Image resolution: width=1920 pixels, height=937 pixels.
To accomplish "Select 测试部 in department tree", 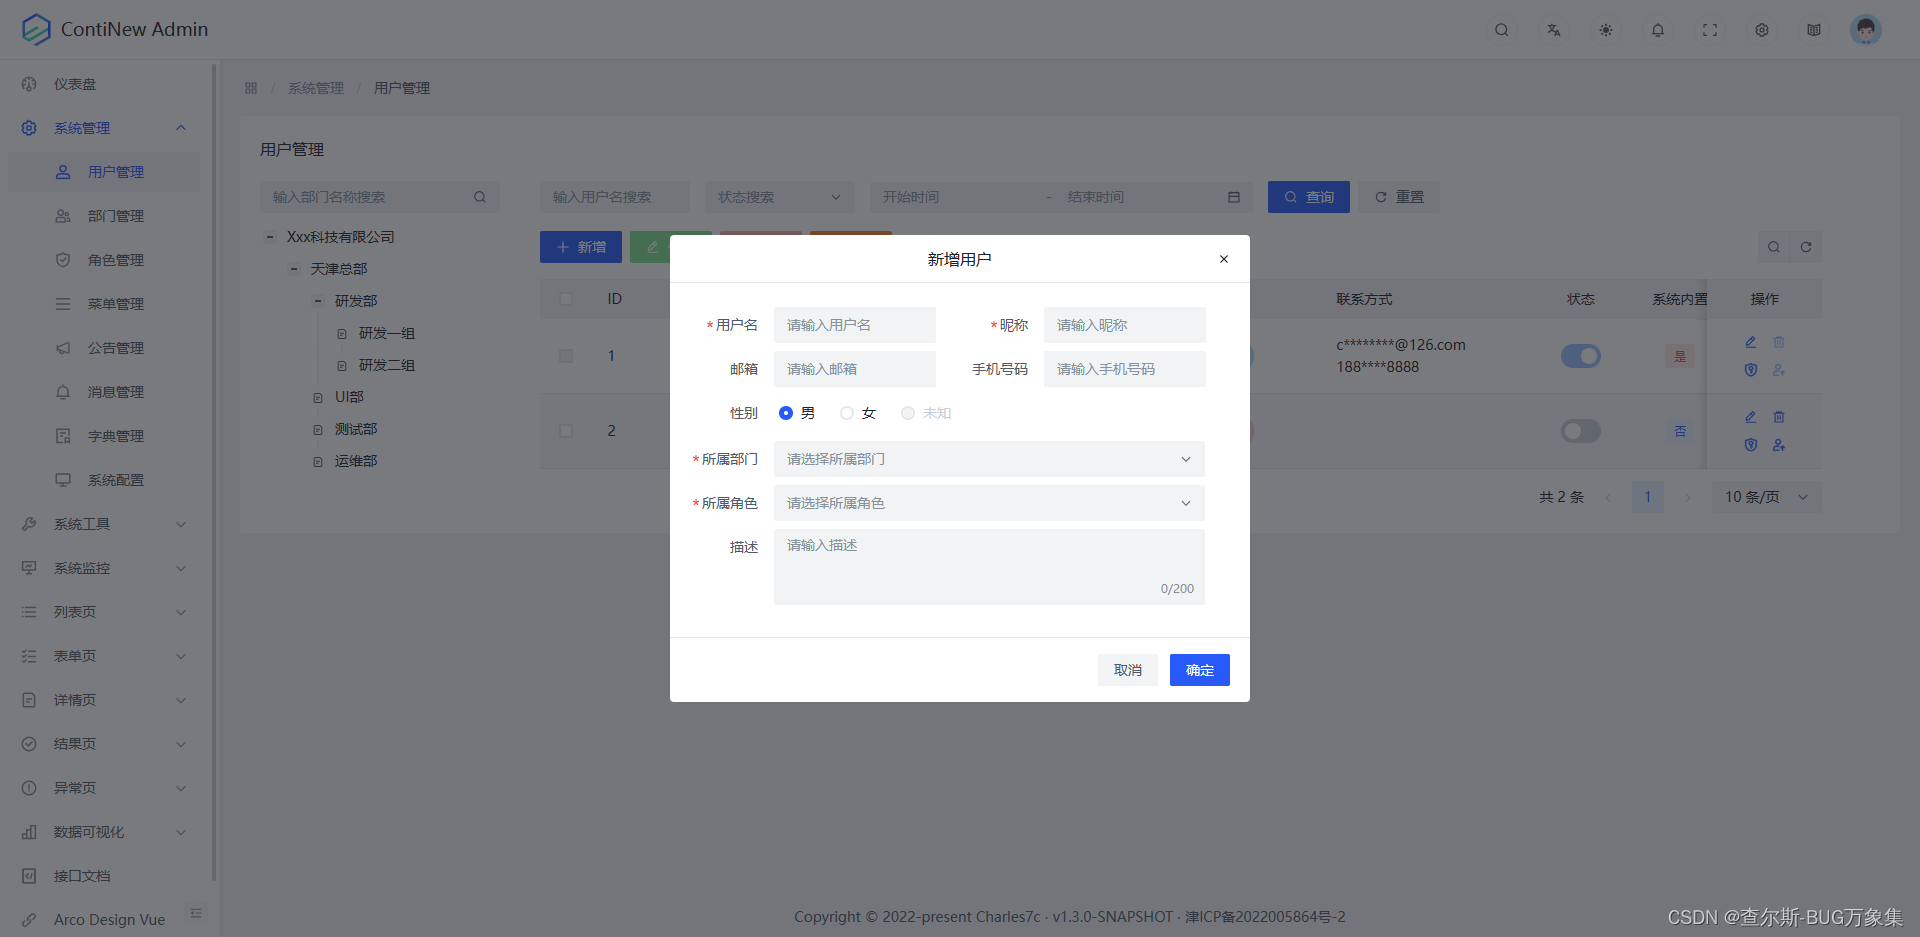I will [356, 429].
